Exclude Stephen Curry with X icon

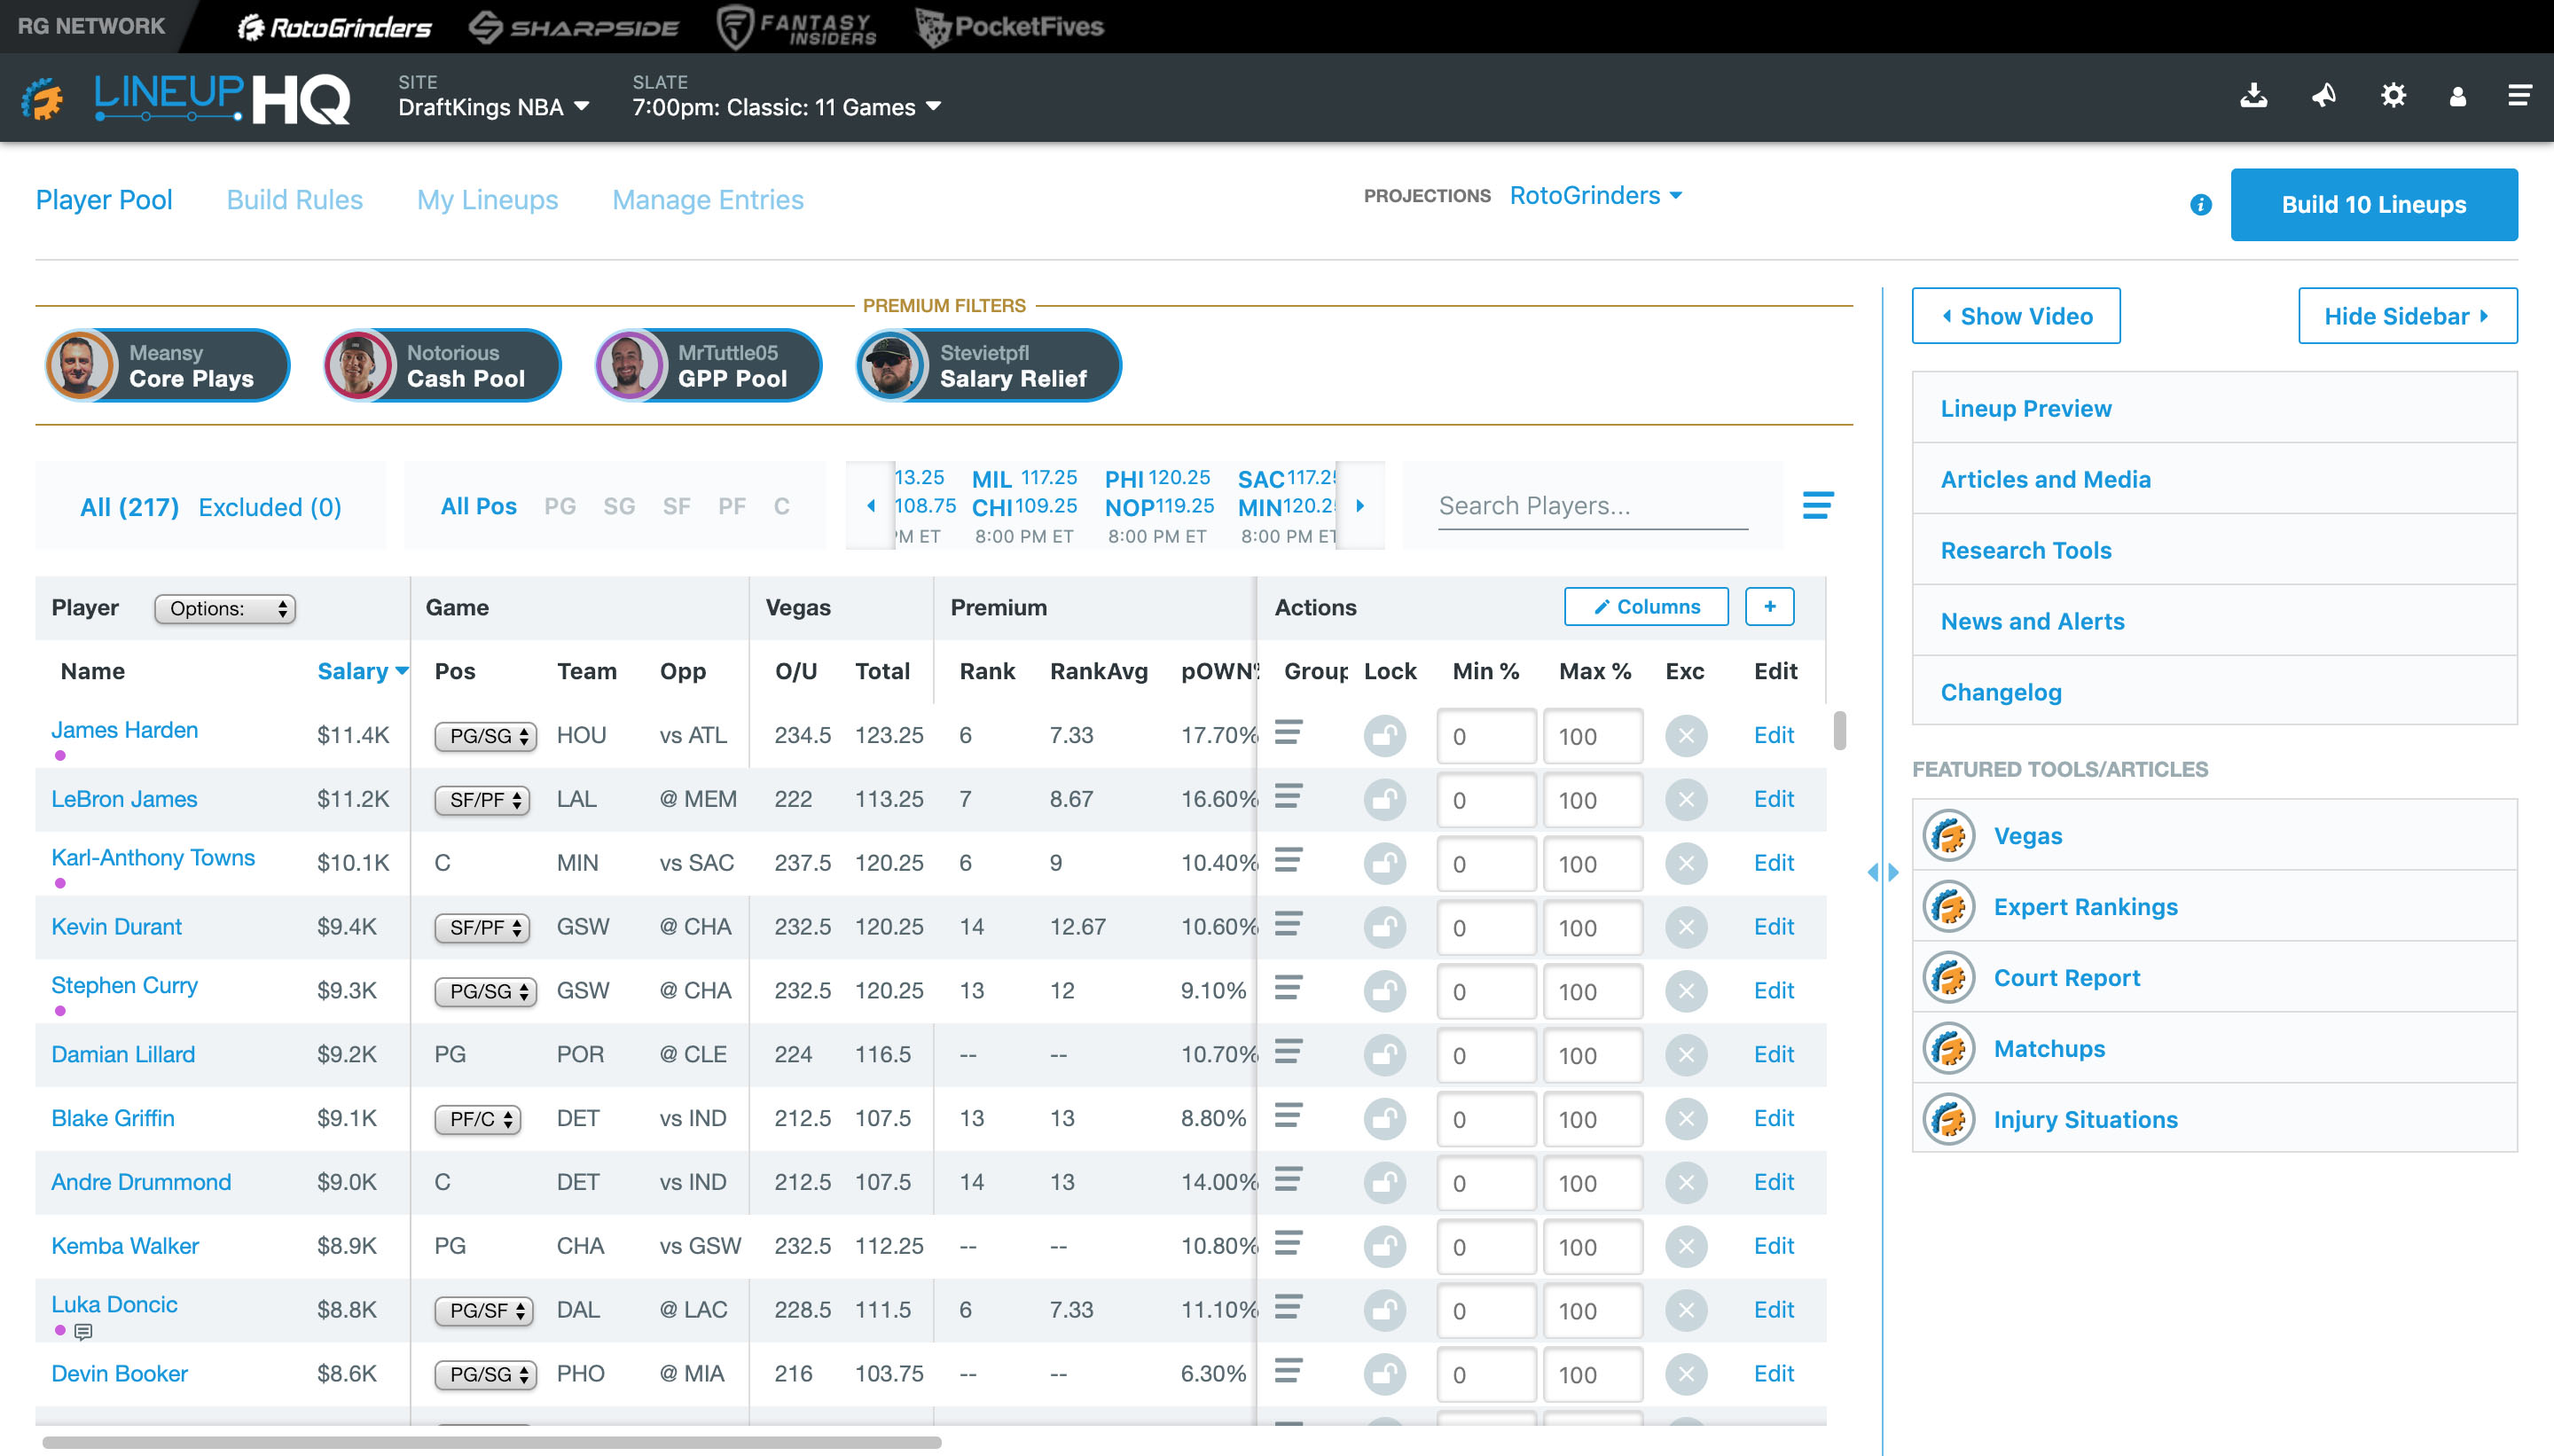pyautogui.click(x=1686, y=991)
